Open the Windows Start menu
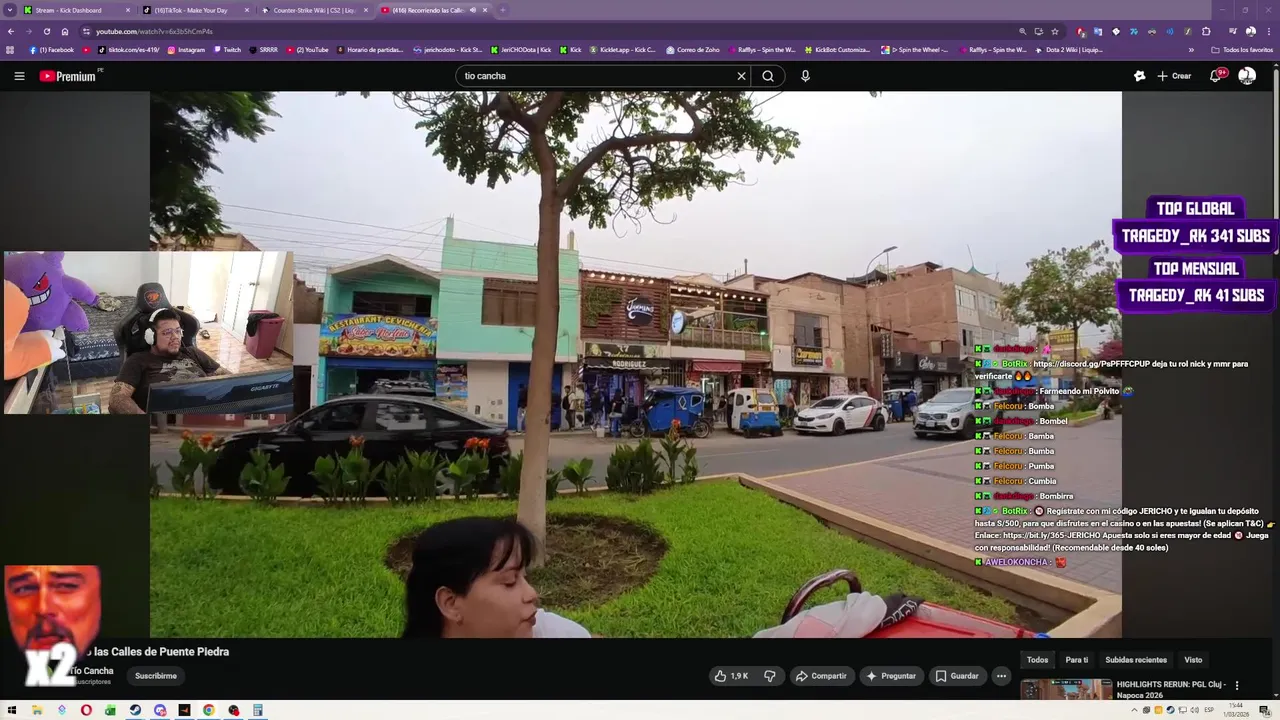 click(12, 710)
